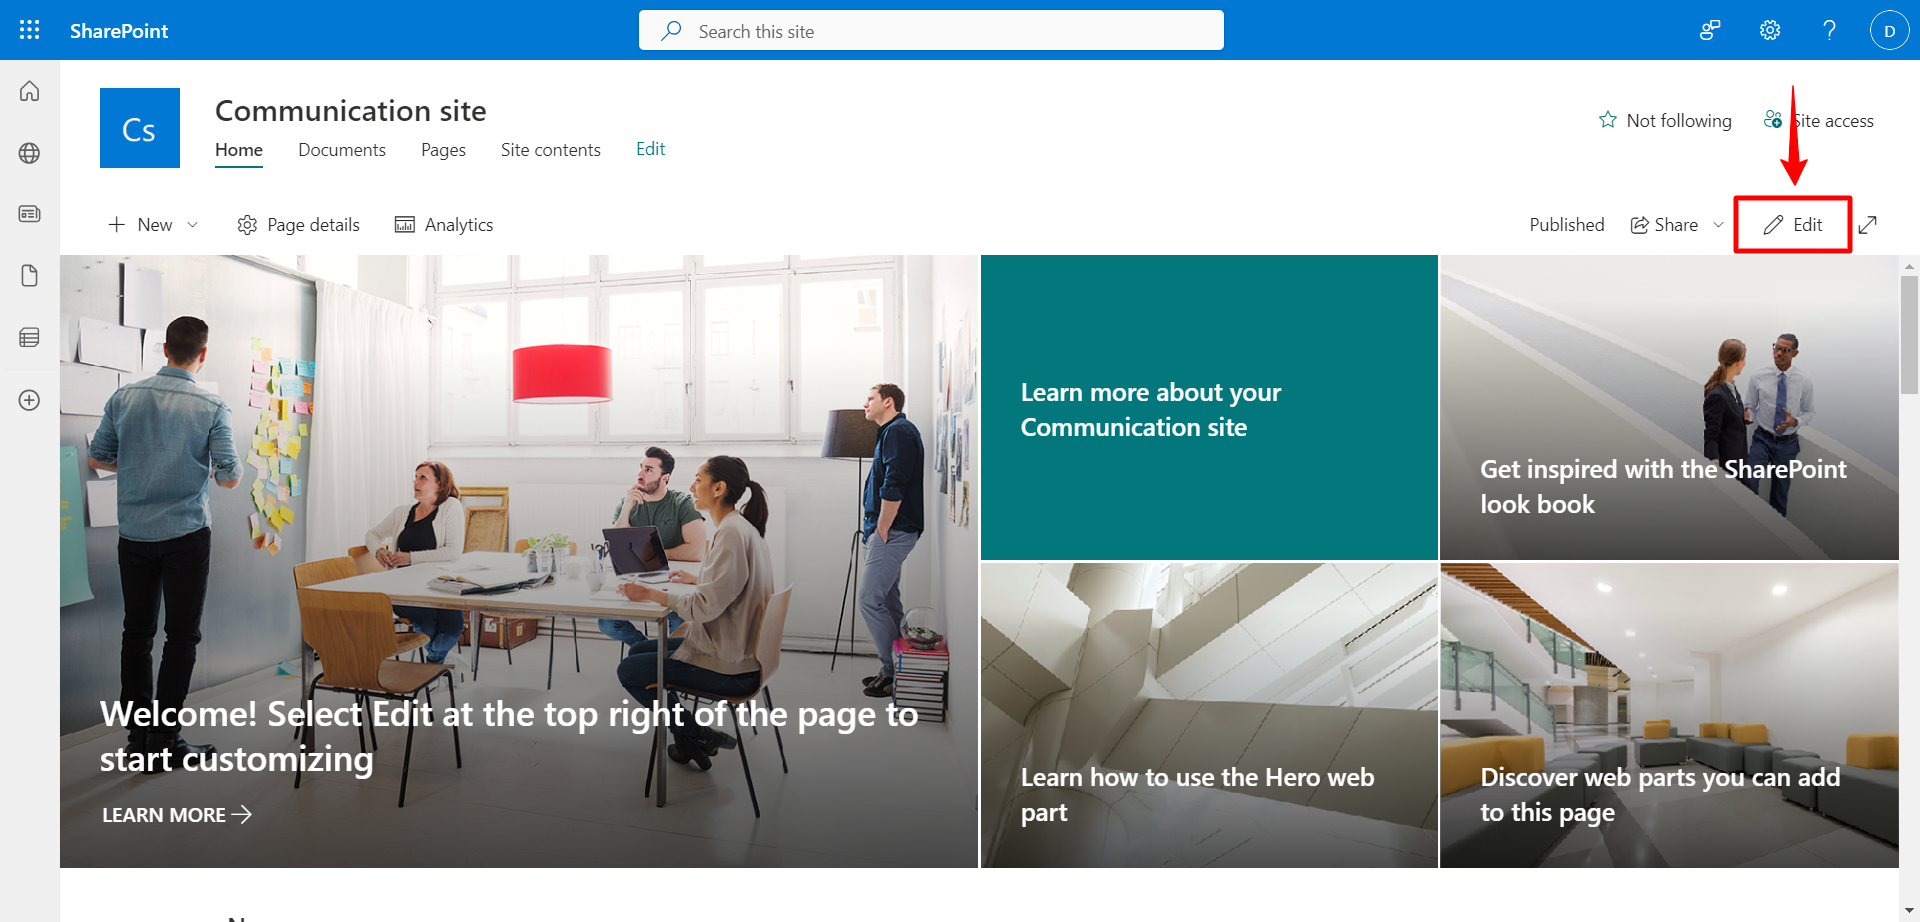Toggle the Not following star

(x=1608, y=120)
